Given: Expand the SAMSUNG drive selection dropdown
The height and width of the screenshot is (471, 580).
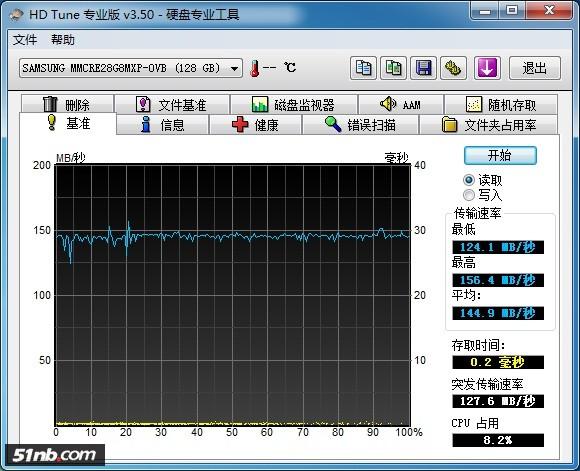Looking at the screenshot, I should [x=234, y=68].
